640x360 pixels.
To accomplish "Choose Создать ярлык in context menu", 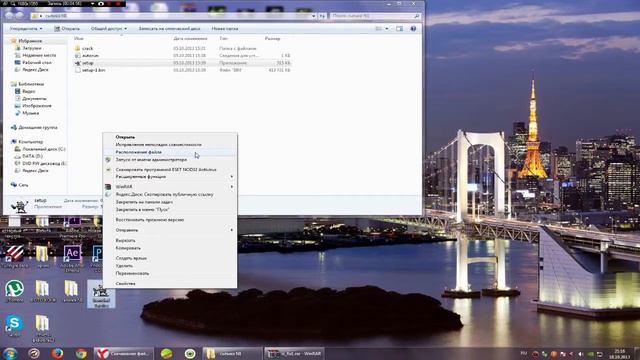I will click(170, 258).
